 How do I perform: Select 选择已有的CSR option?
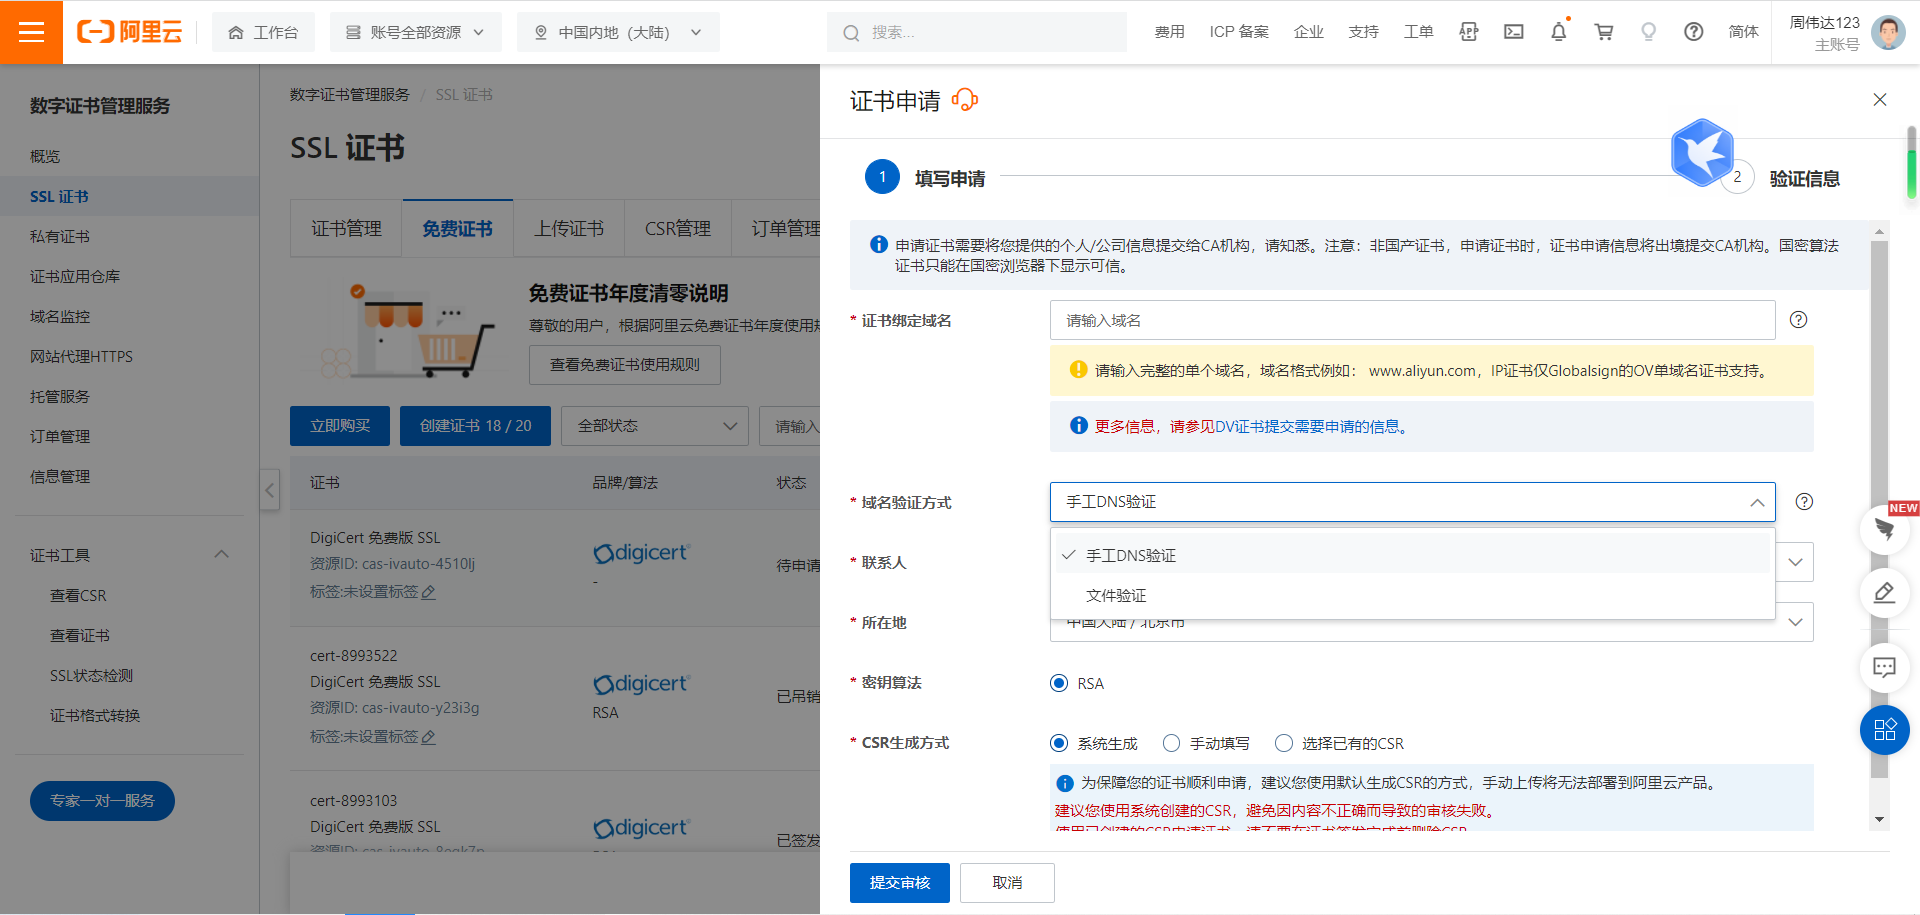1284,743
